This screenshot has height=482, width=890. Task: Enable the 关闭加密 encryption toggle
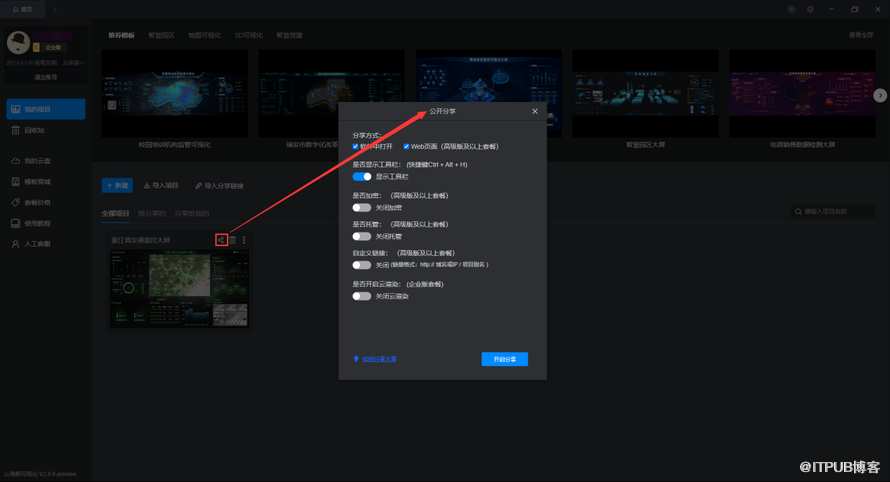point(361,207)
